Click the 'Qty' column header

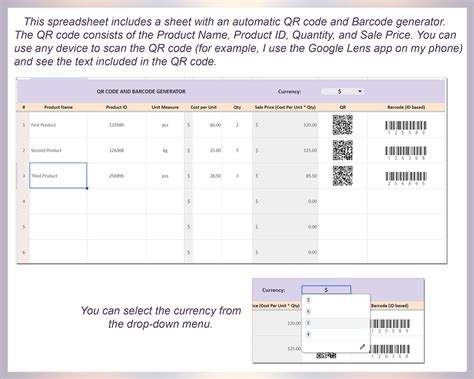point(237,107)
